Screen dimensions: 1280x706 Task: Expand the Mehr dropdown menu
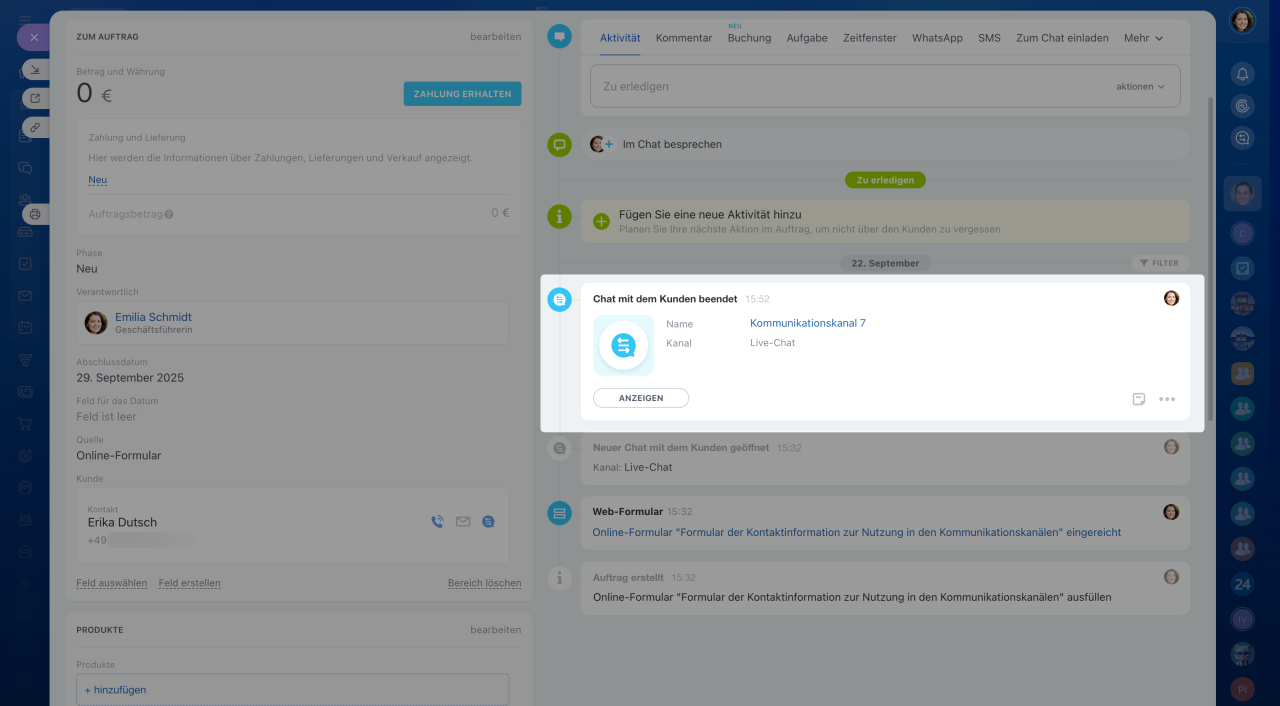coord(1143,38)
